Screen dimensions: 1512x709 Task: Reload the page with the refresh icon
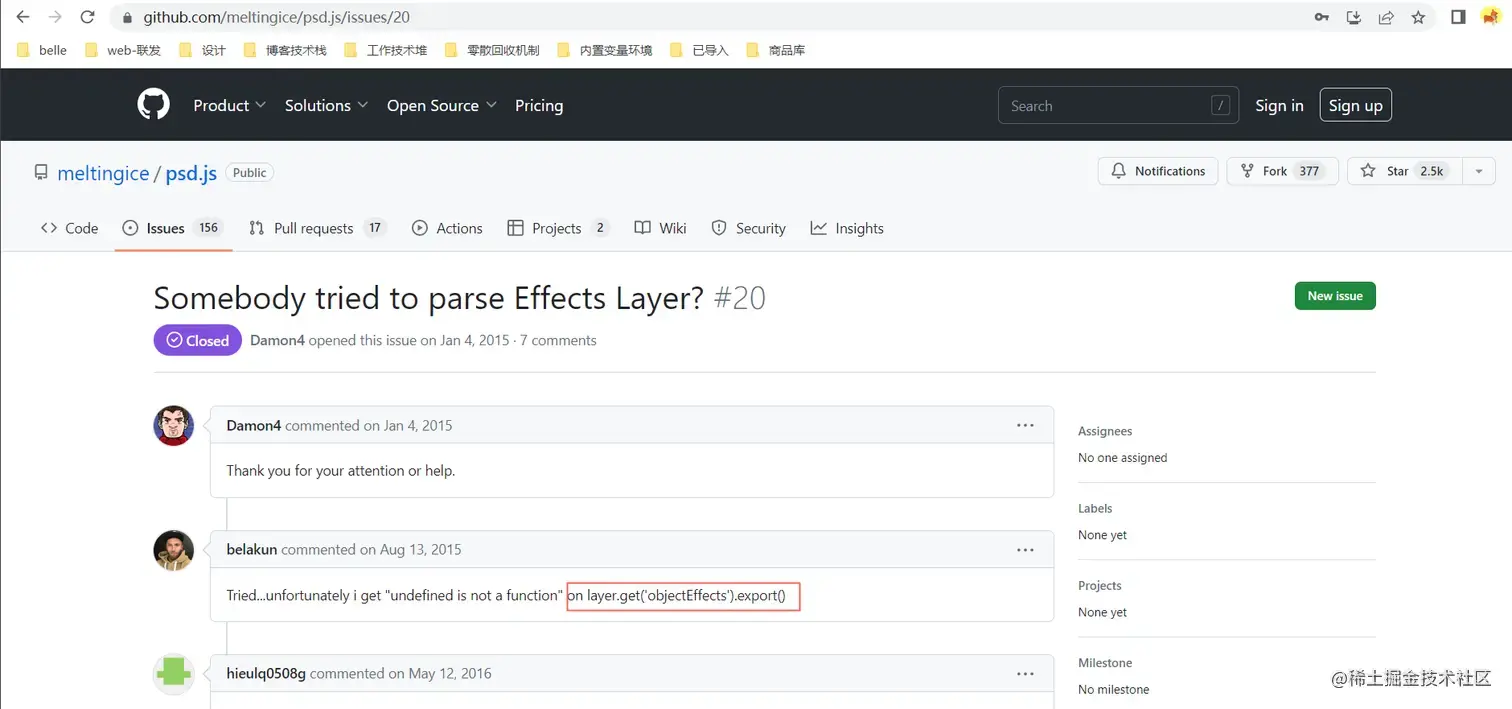[x=87, y=17]
